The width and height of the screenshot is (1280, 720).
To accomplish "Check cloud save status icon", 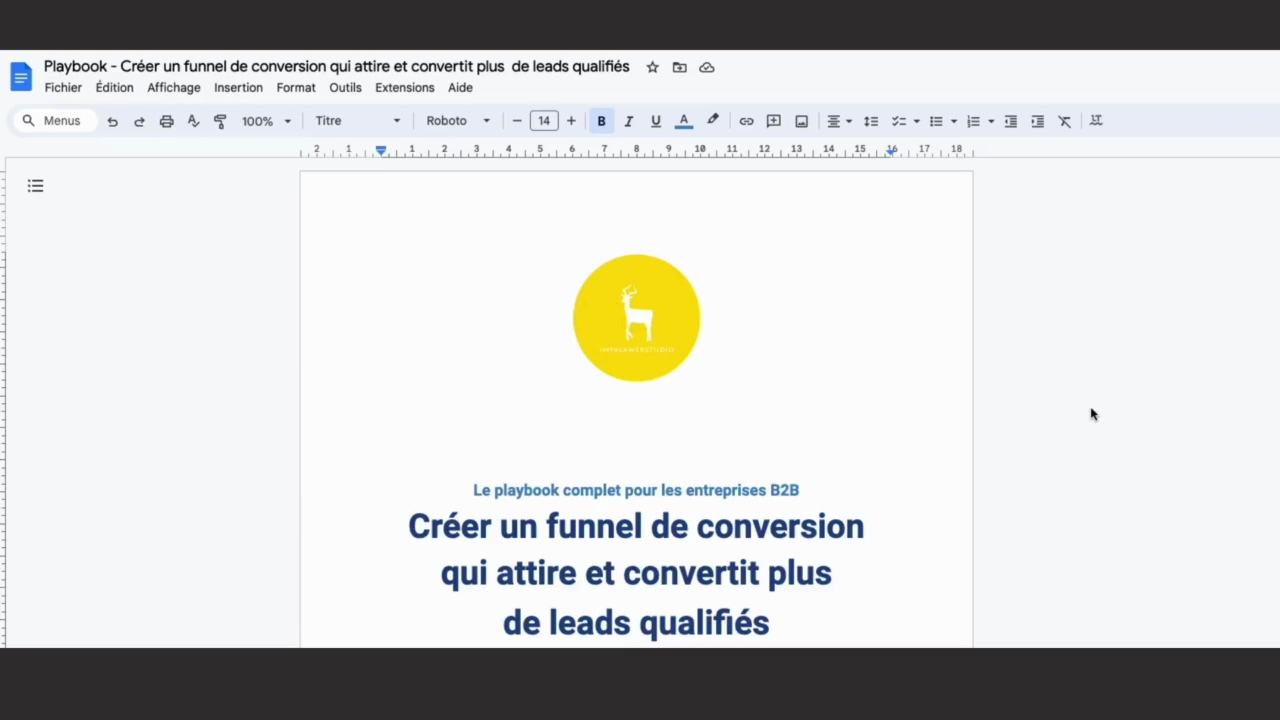I will (x=707, y=67).
